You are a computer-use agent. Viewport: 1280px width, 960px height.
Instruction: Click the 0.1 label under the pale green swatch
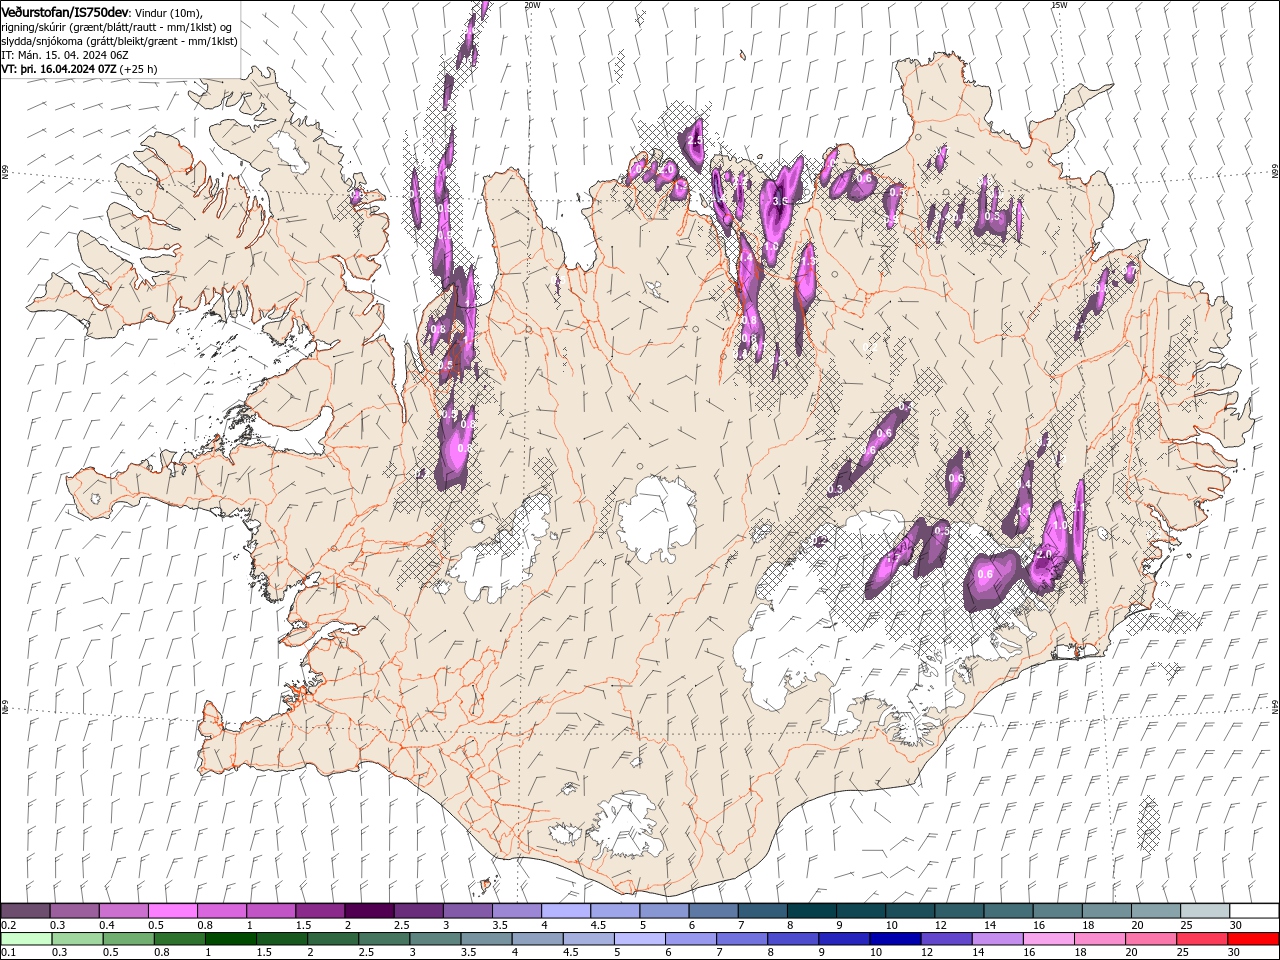pos(9,953)
